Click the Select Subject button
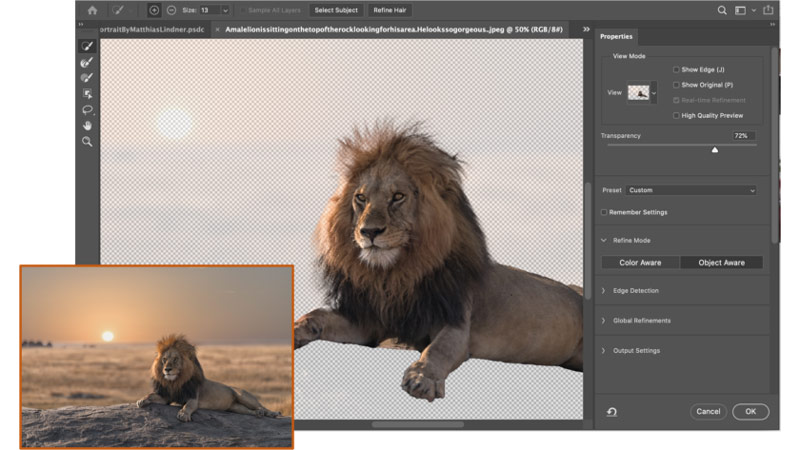The width and height of the screenshot is (800, 450). point(337,10)
